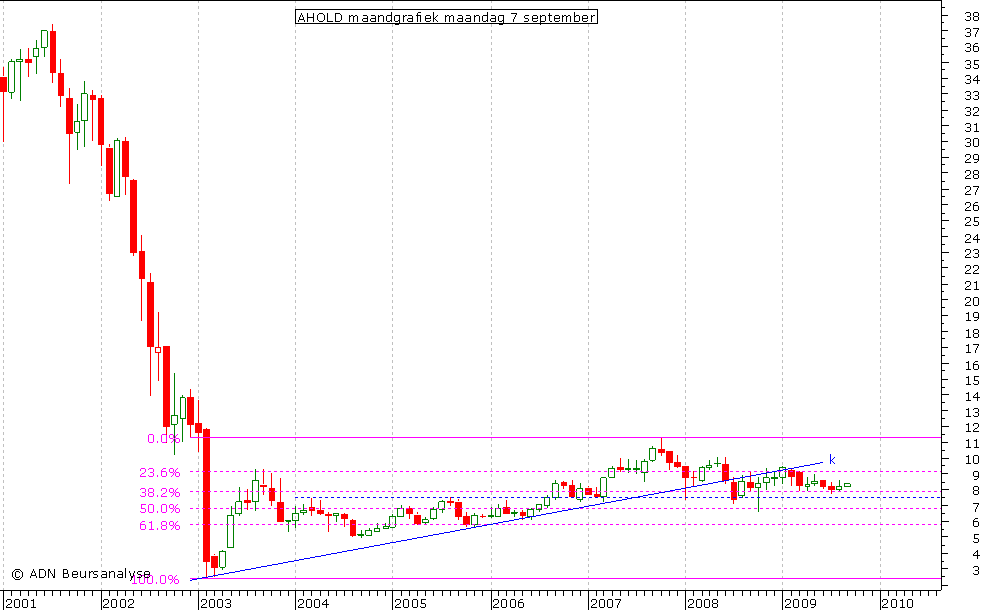Screen dimensions: 982x610
Task: Click the price value 30 on the price axis
Action: tap(972, 143)
